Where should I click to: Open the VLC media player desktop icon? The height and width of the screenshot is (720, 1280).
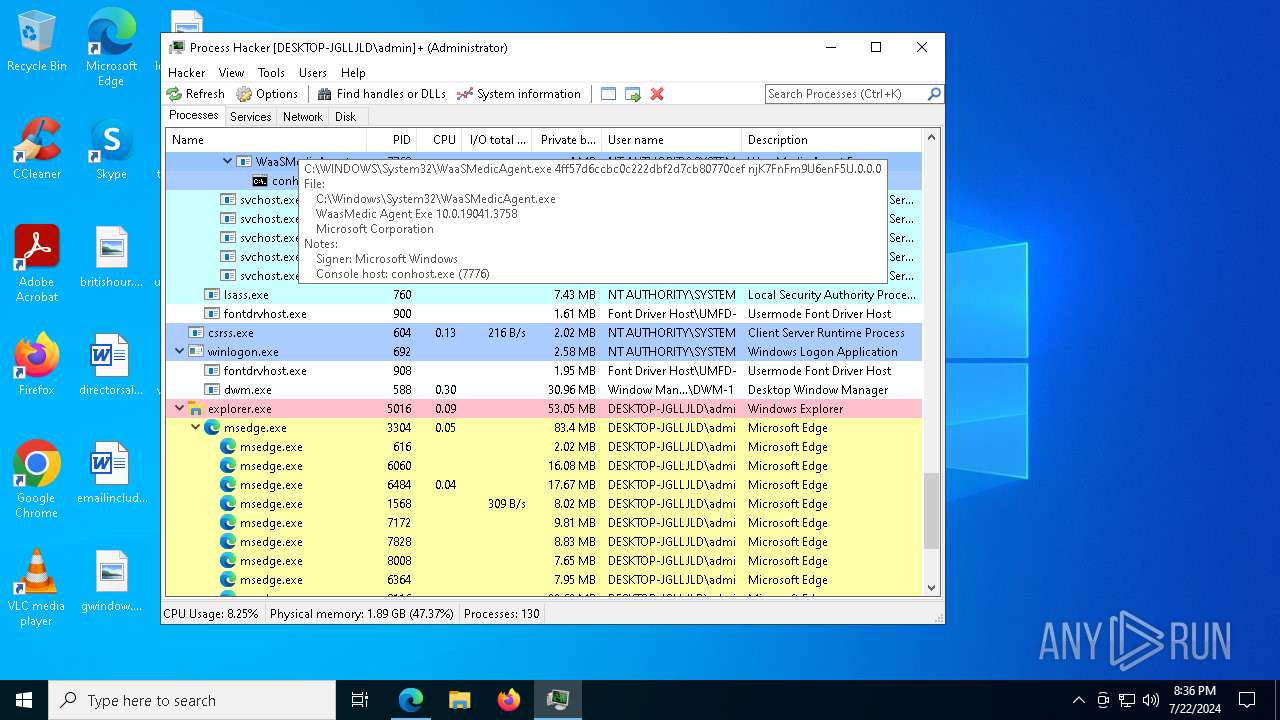[x=37, y=588]
